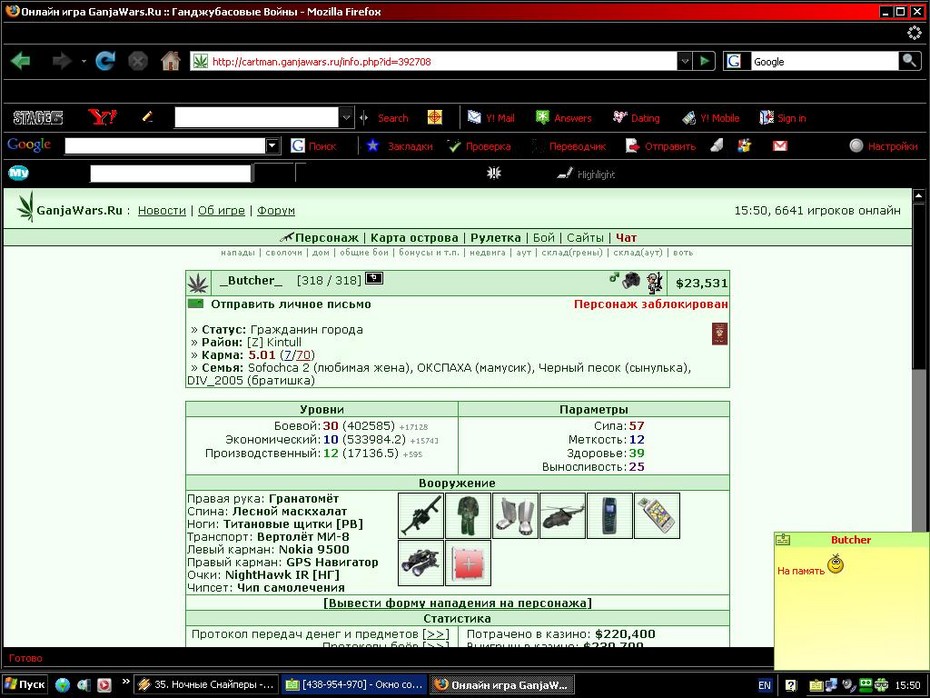
Task: Open the home page icon
Action: coord(171,60)
